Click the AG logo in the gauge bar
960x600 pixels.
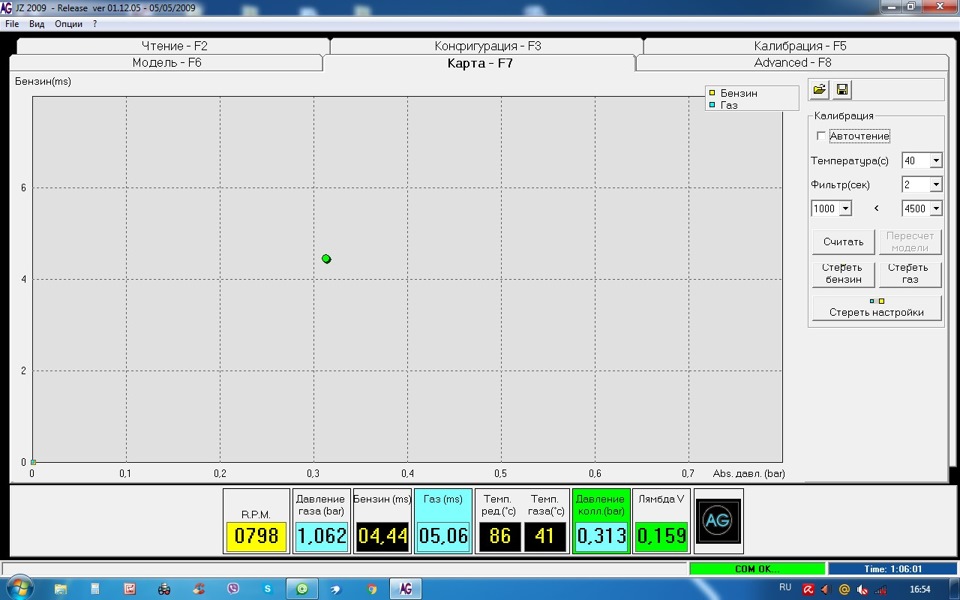coord(718,521)
